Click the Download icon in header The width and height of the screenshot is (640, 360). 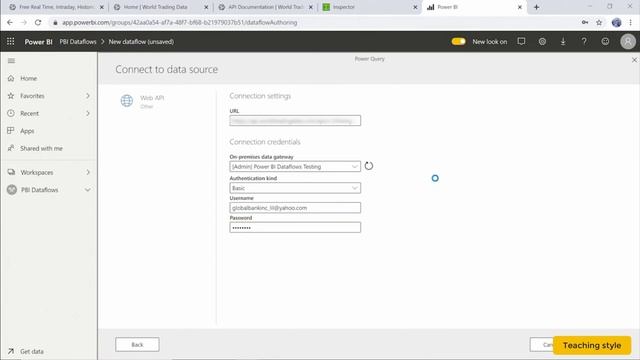[563, 42]
